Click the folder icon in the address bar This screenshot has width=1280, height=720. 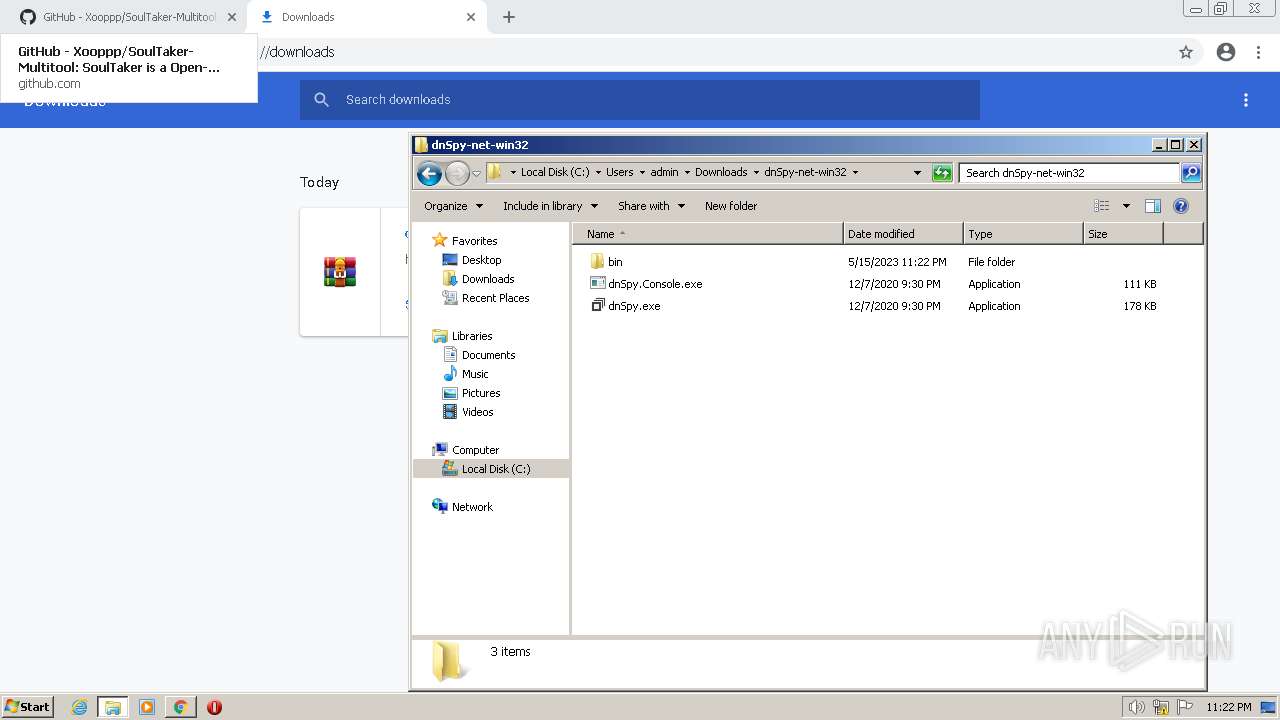tap(494, 172)
